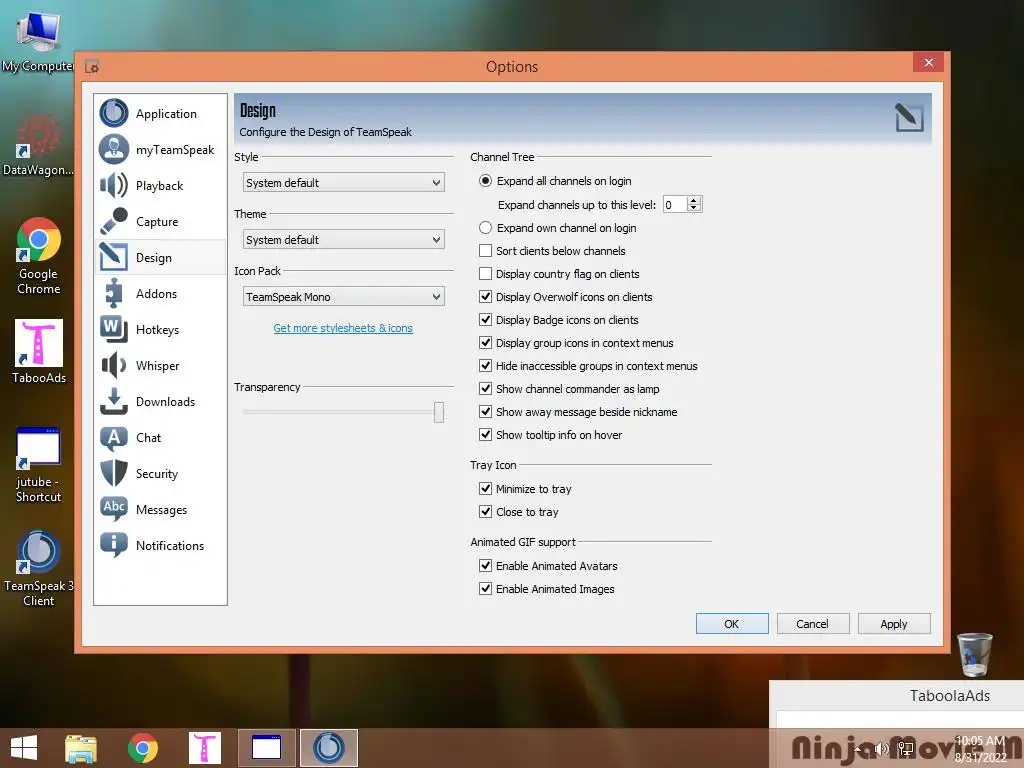Open the Notifications settings page
This screenshot has height=768, width=1024.
click(x=160, y=545)
